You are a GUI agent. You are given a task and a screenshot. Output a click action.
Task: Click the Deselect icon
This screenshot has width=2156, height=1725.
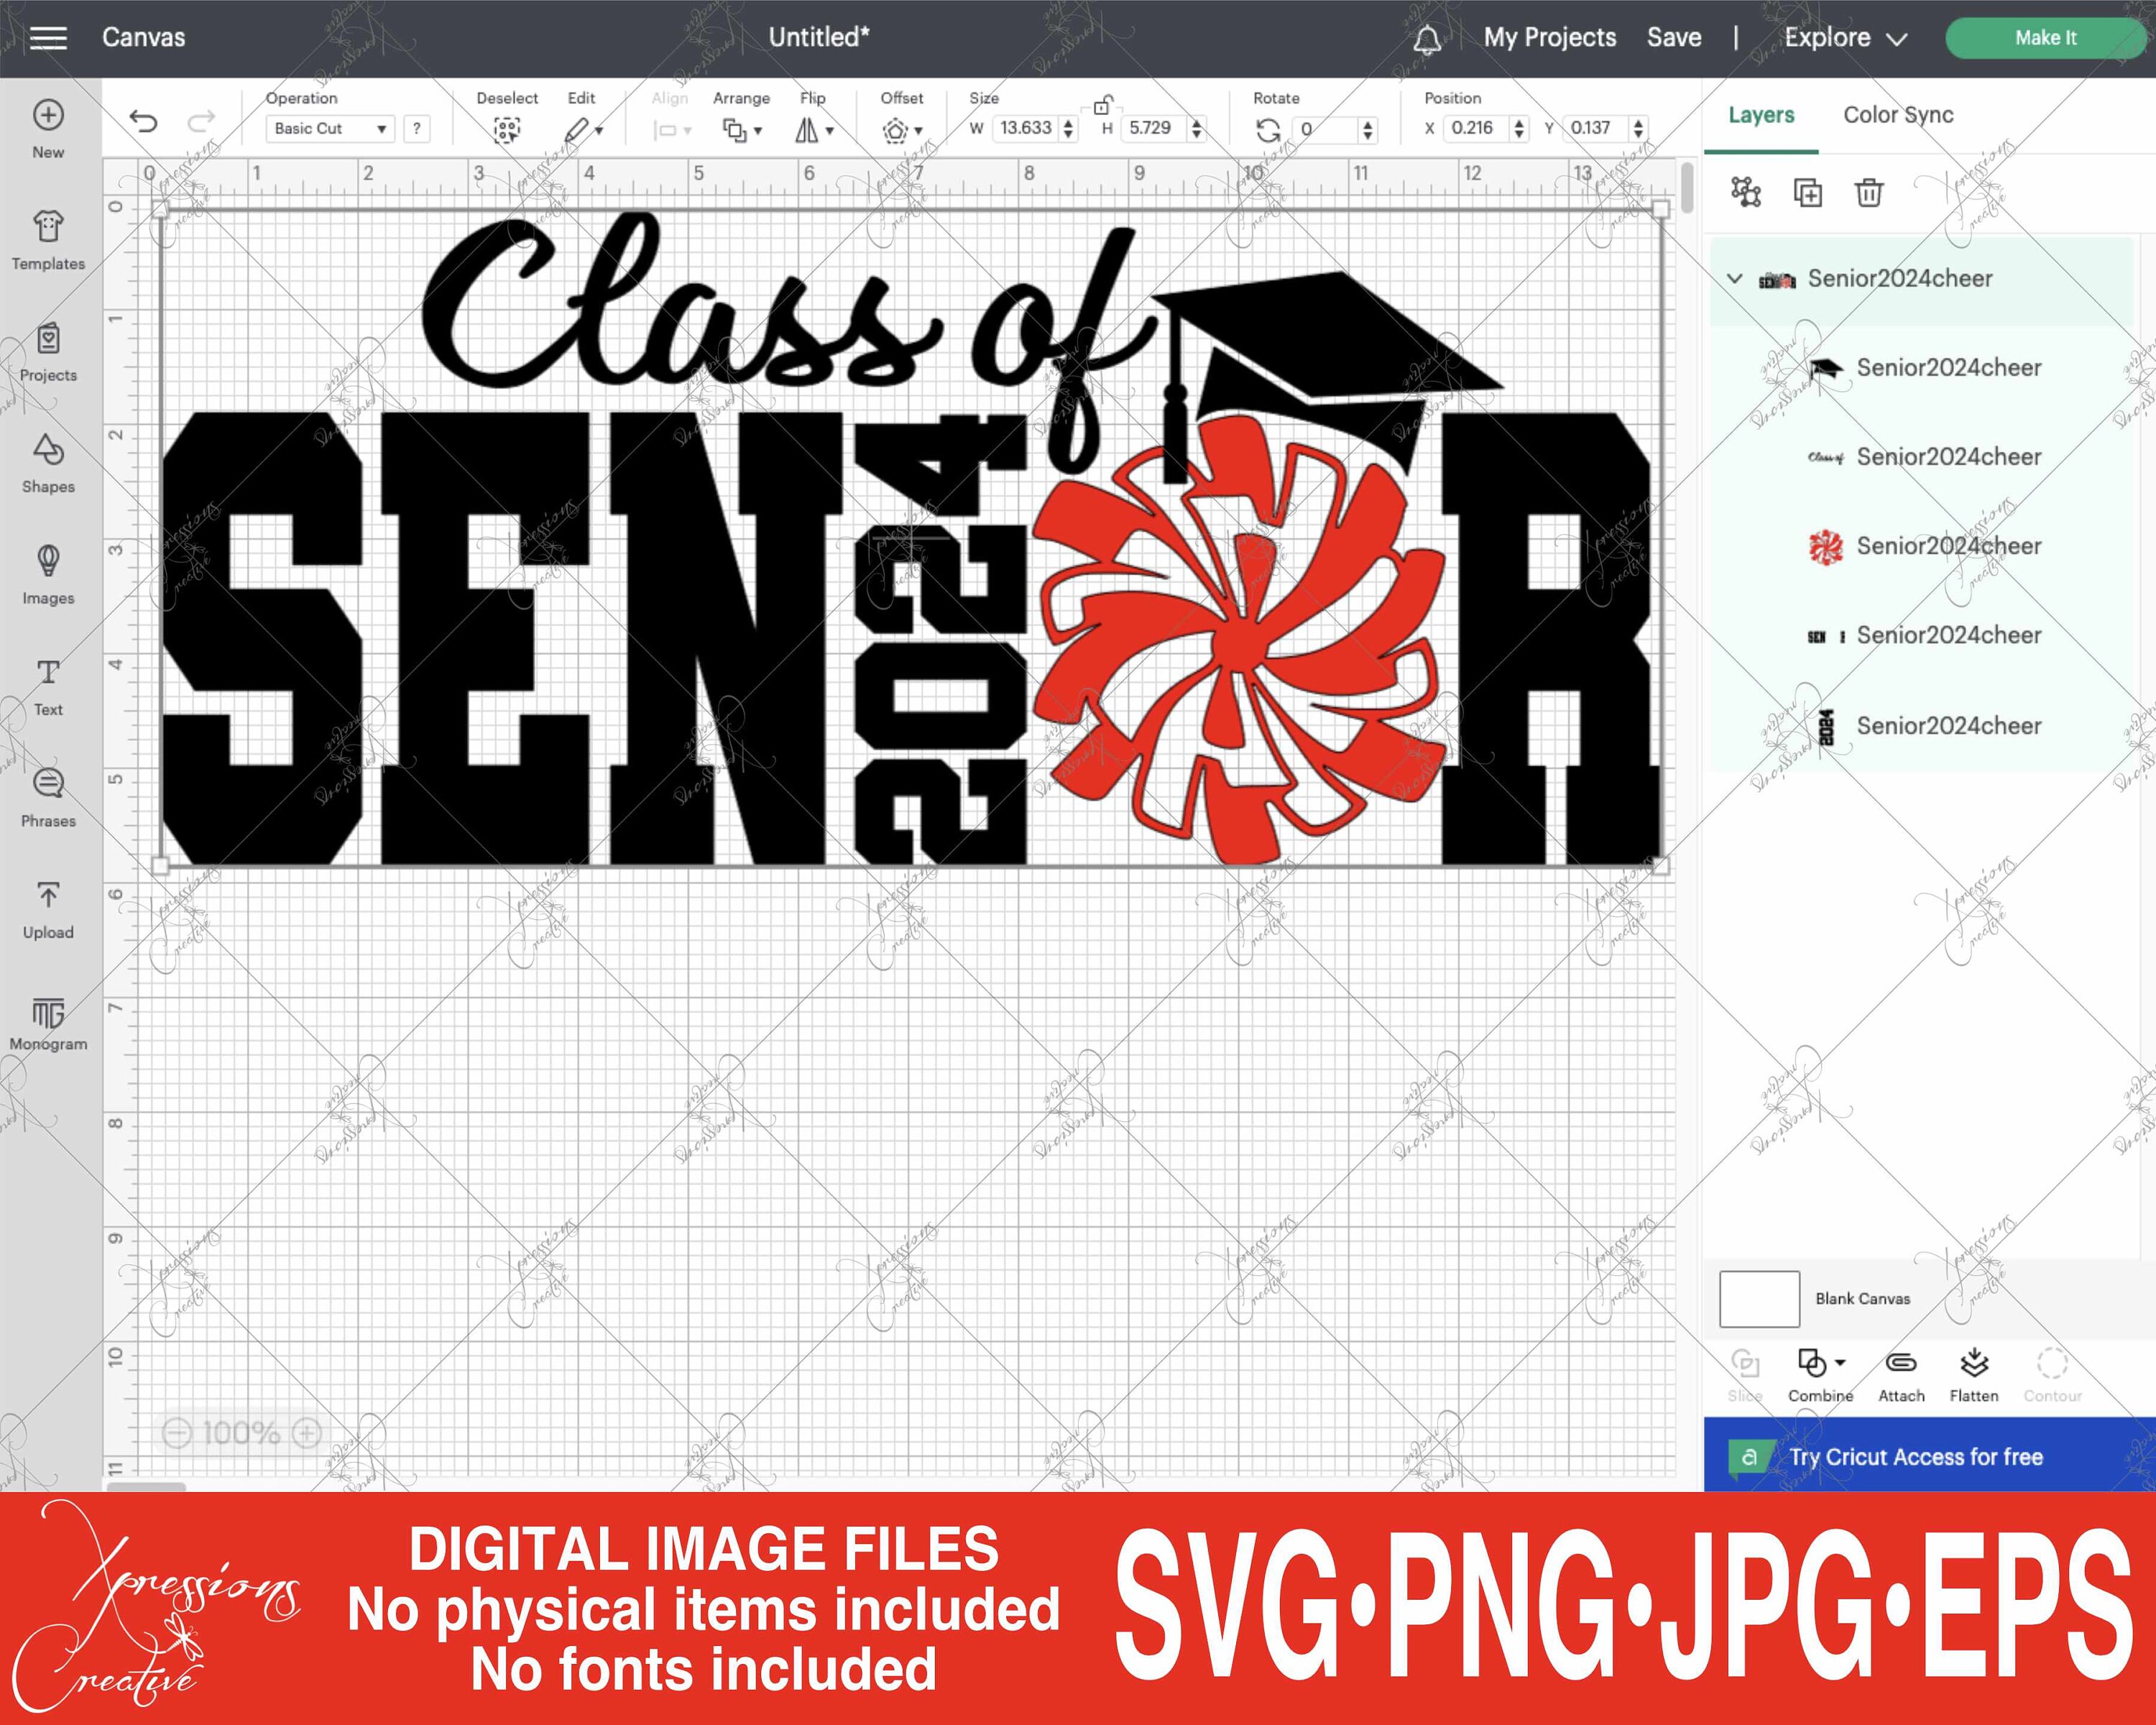tap(507, 130)
